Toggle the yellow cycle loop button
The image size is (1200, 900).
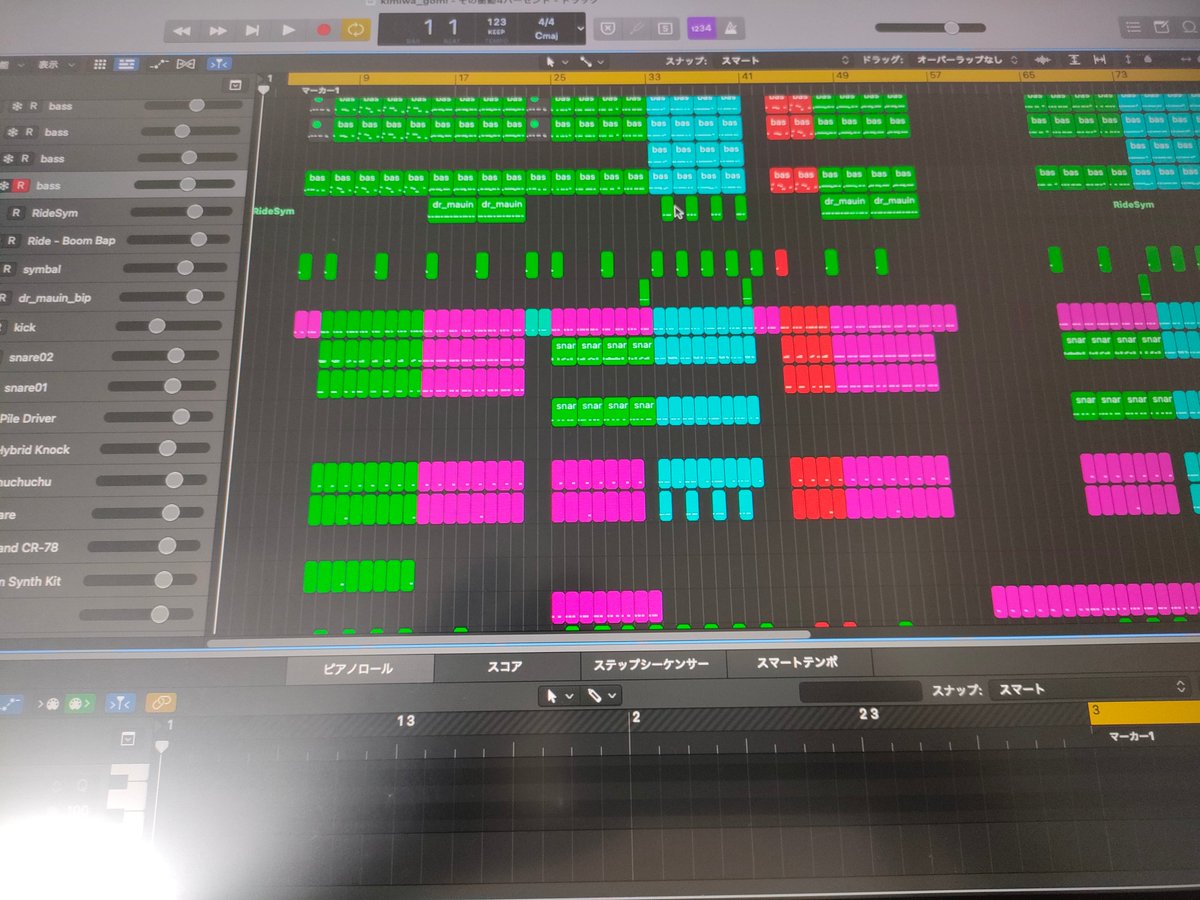355,30
